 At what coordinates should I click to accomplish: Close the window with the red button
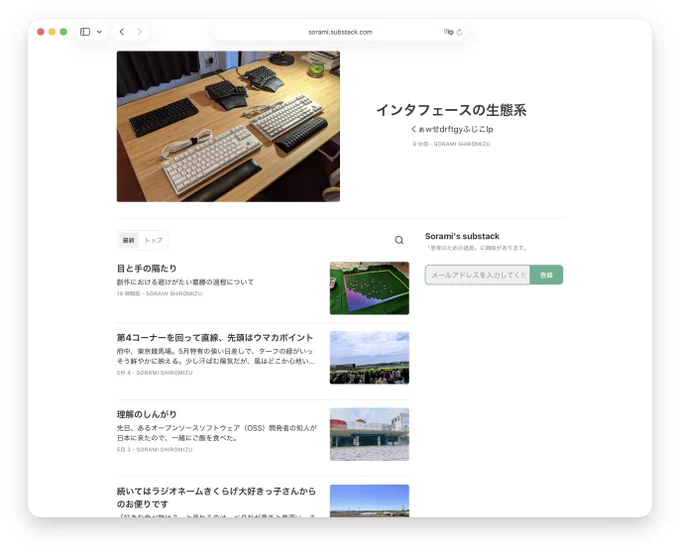pos(41,32)
